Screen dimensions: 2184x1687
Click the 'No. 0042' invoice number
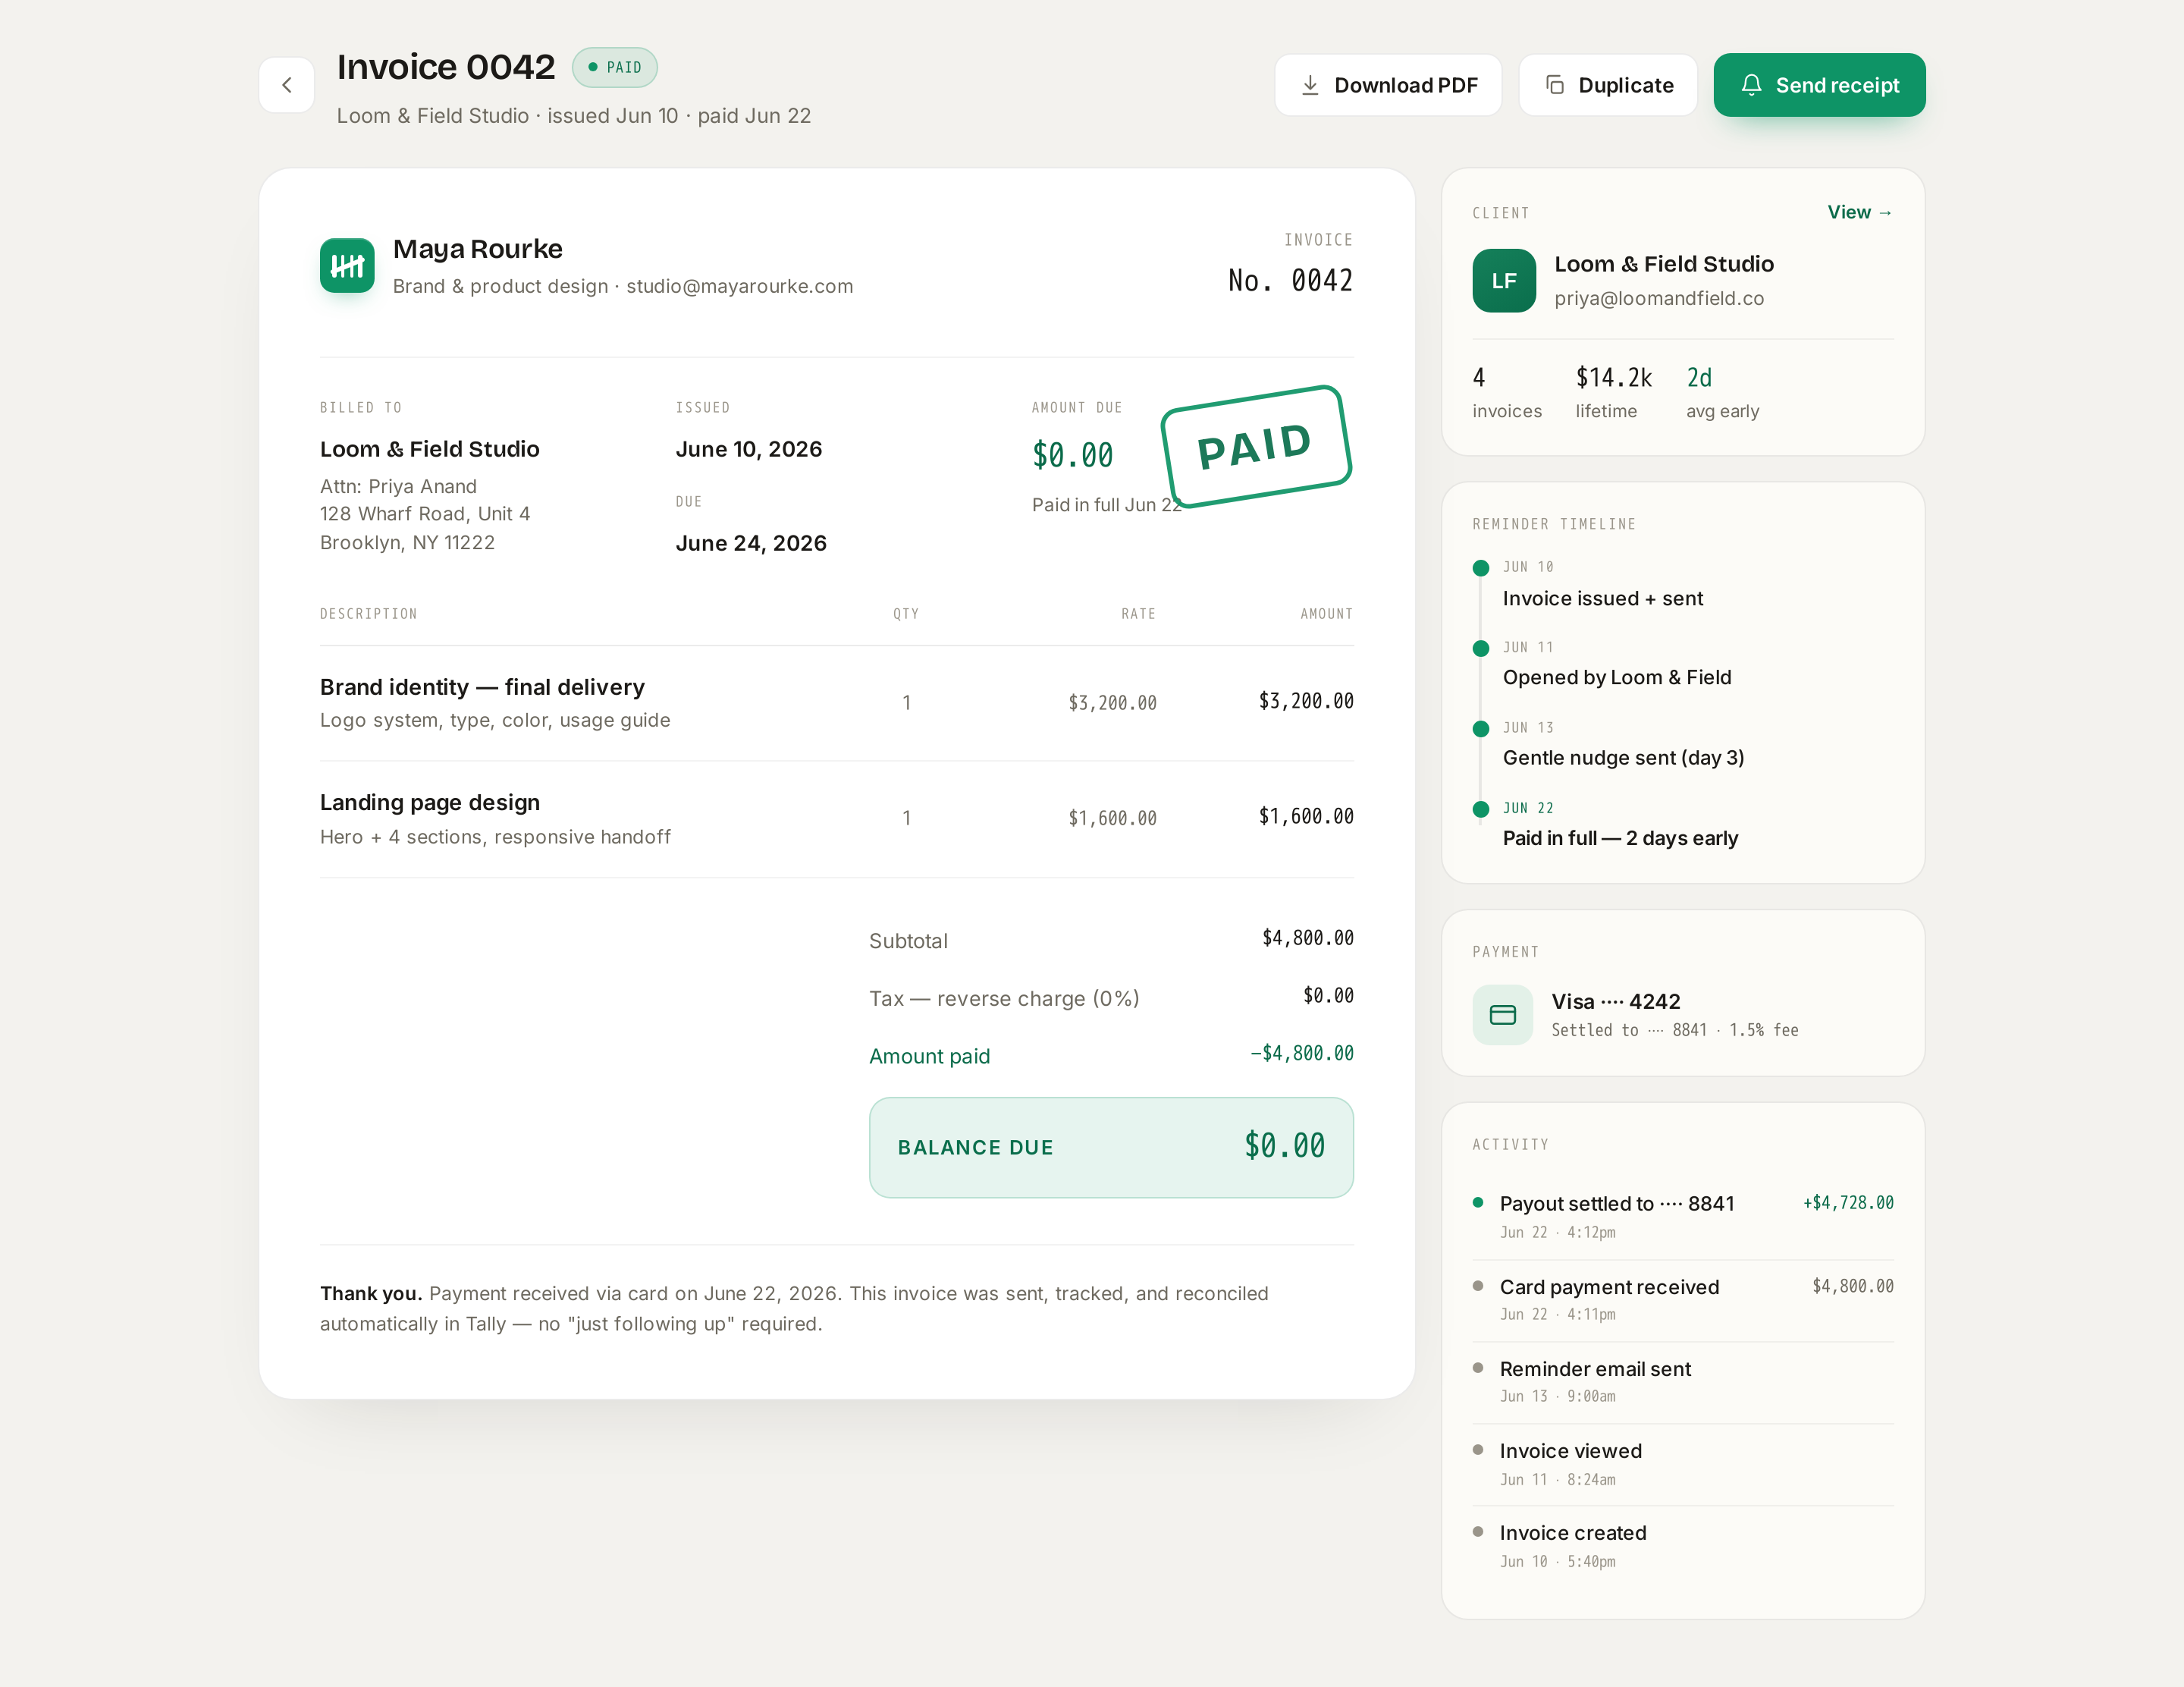point(1291,280)
